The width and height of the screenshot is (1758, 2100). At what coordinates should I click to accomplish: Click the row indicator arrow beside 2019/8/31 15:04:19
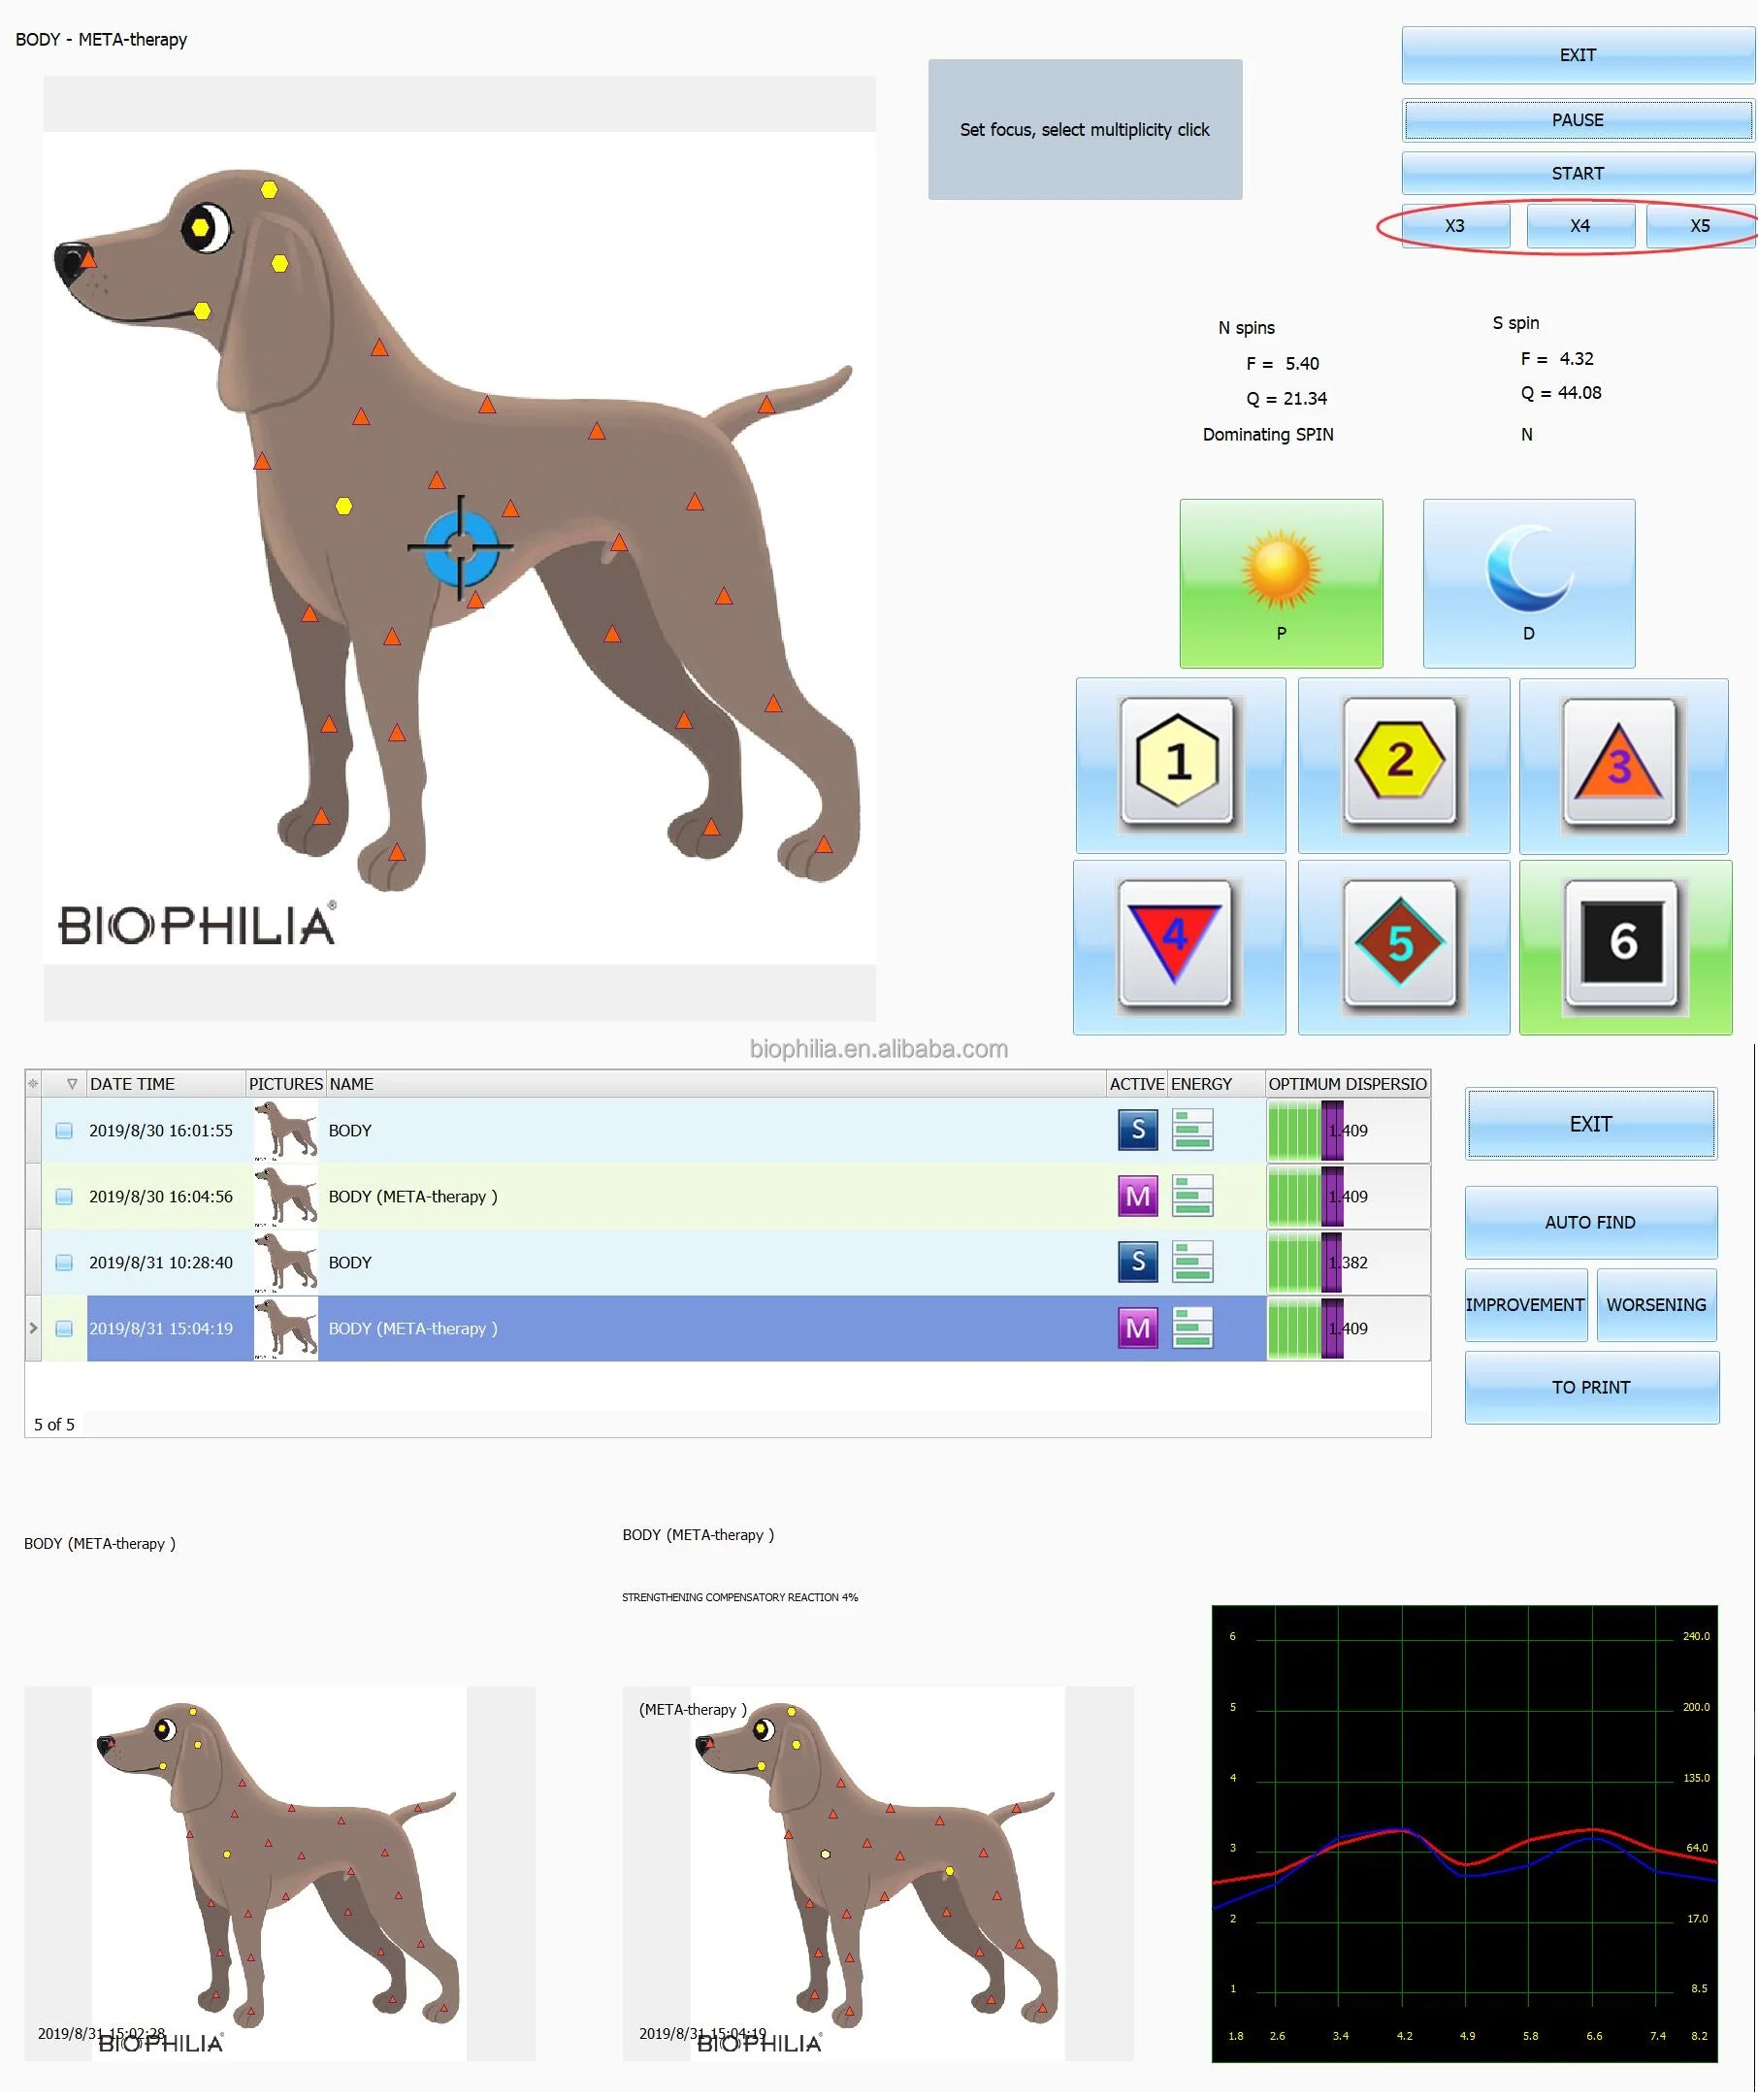coord(33,1328)
